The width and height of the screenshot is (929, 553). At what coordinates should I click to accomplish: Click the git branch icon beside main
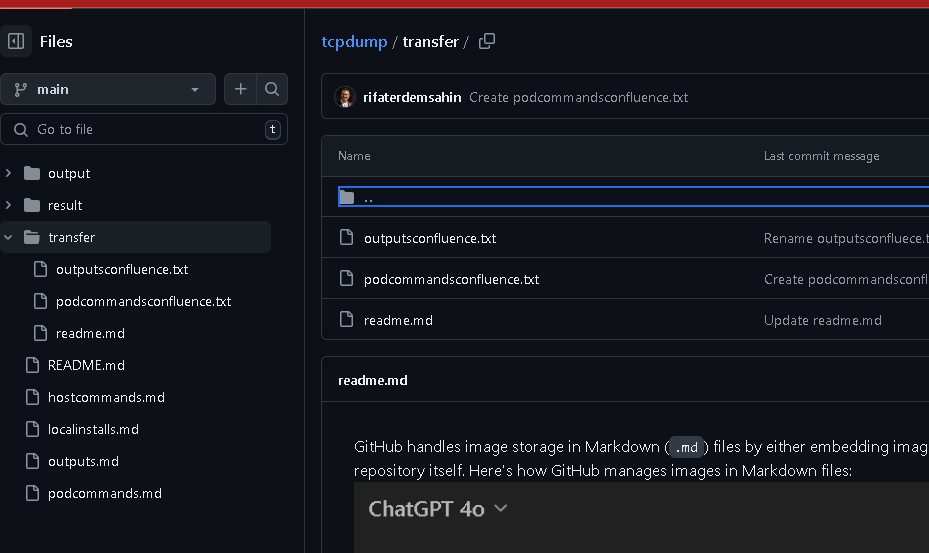pos(21,89)
